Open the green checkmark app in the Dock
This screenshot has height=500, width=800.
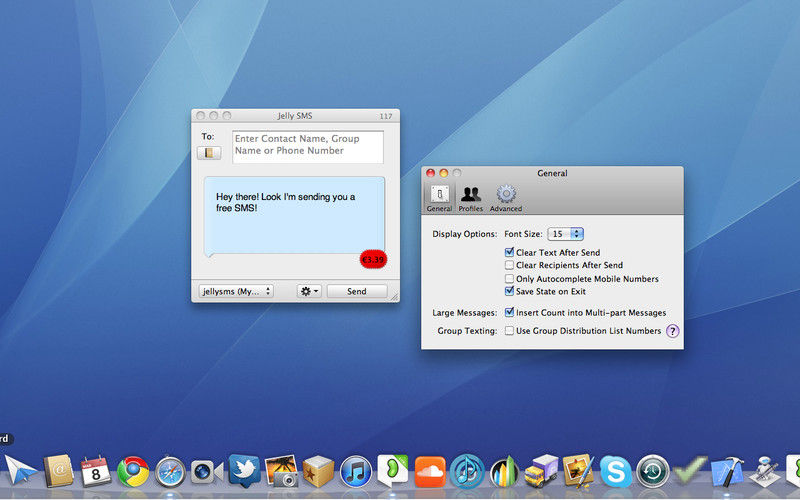[690, 471]
